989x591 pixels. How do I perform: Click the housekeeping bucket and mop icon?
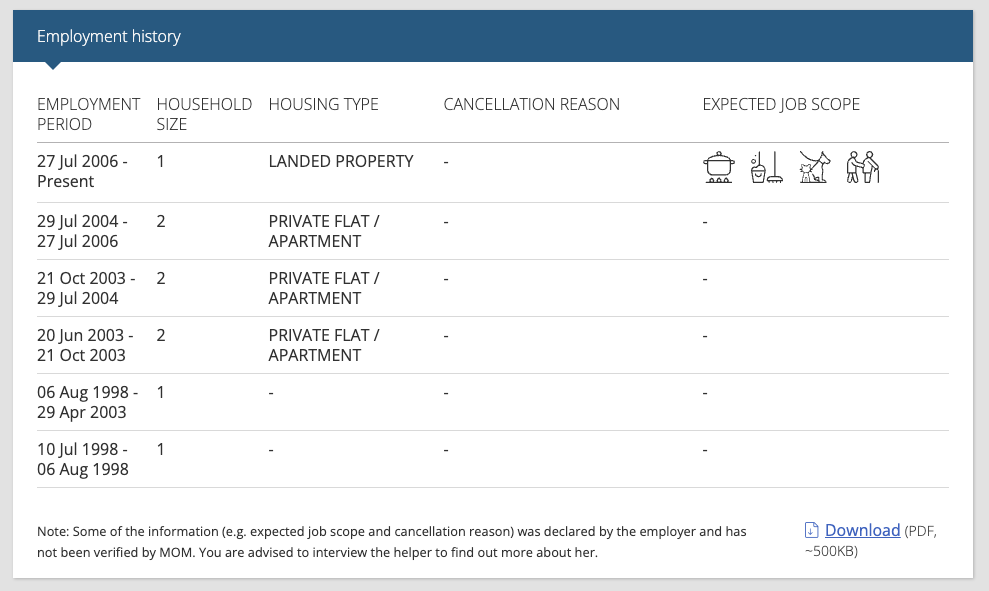coord(766,167)
